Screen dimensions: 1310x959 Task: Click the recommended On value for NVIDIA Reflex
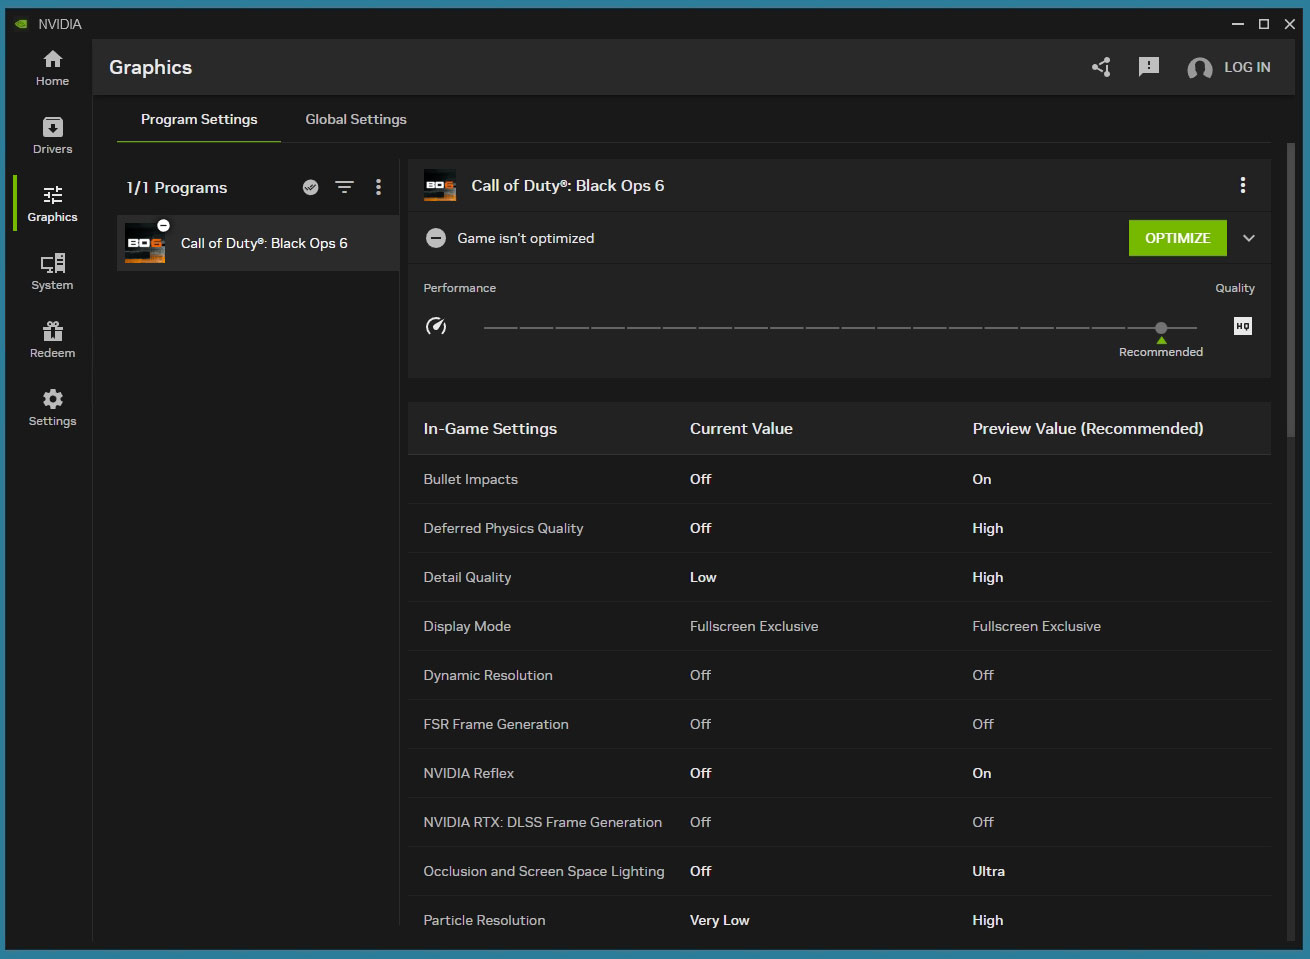[982, 773]
